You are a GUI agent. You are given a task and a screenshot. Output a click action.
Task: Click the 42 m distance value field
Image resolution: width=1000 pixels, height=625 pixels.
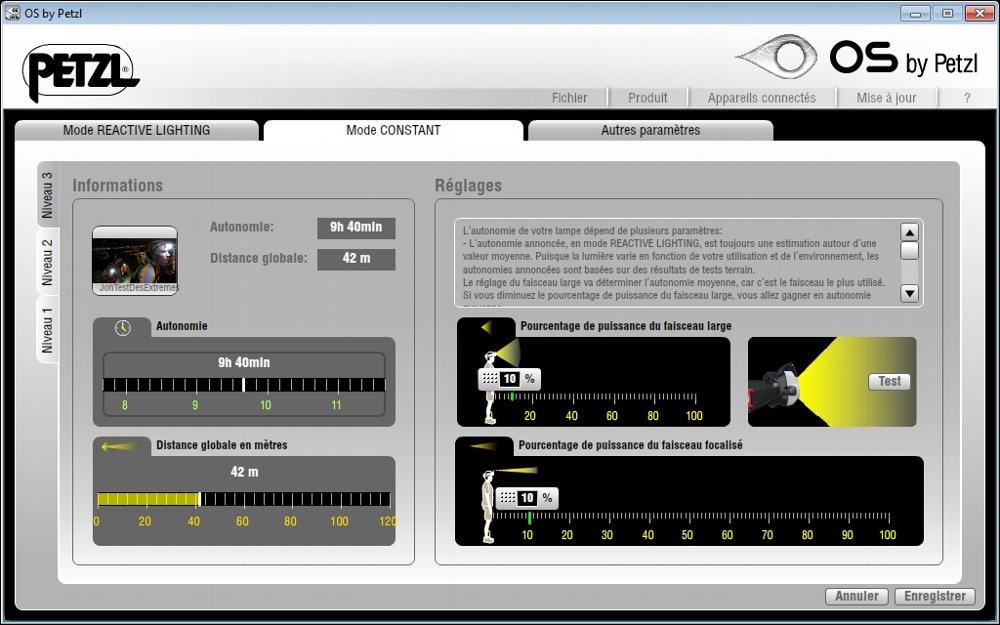click(x=356, y=258)
